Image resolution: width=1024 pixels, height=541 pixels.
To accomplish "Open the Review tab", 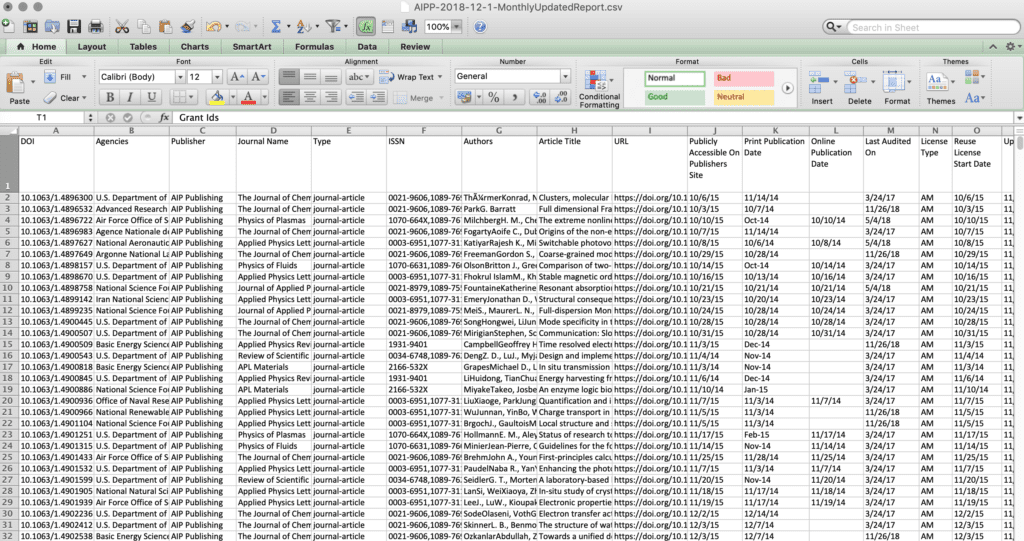I will click(415, 47).
